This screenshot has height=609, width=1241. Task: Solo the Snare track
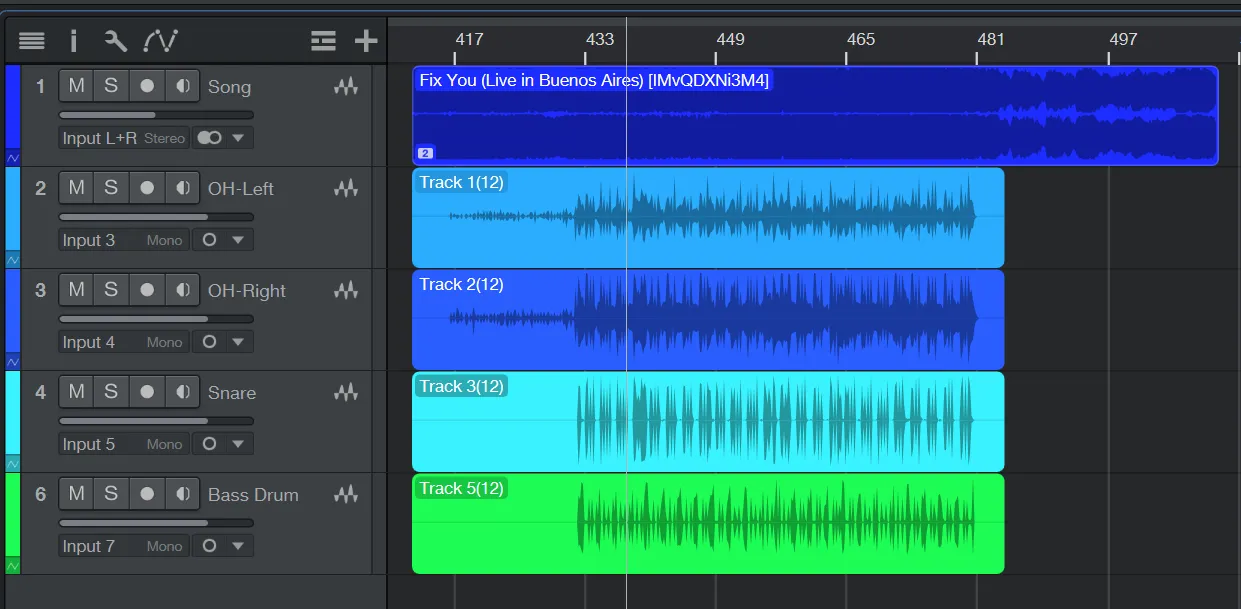tap(111, 392)
